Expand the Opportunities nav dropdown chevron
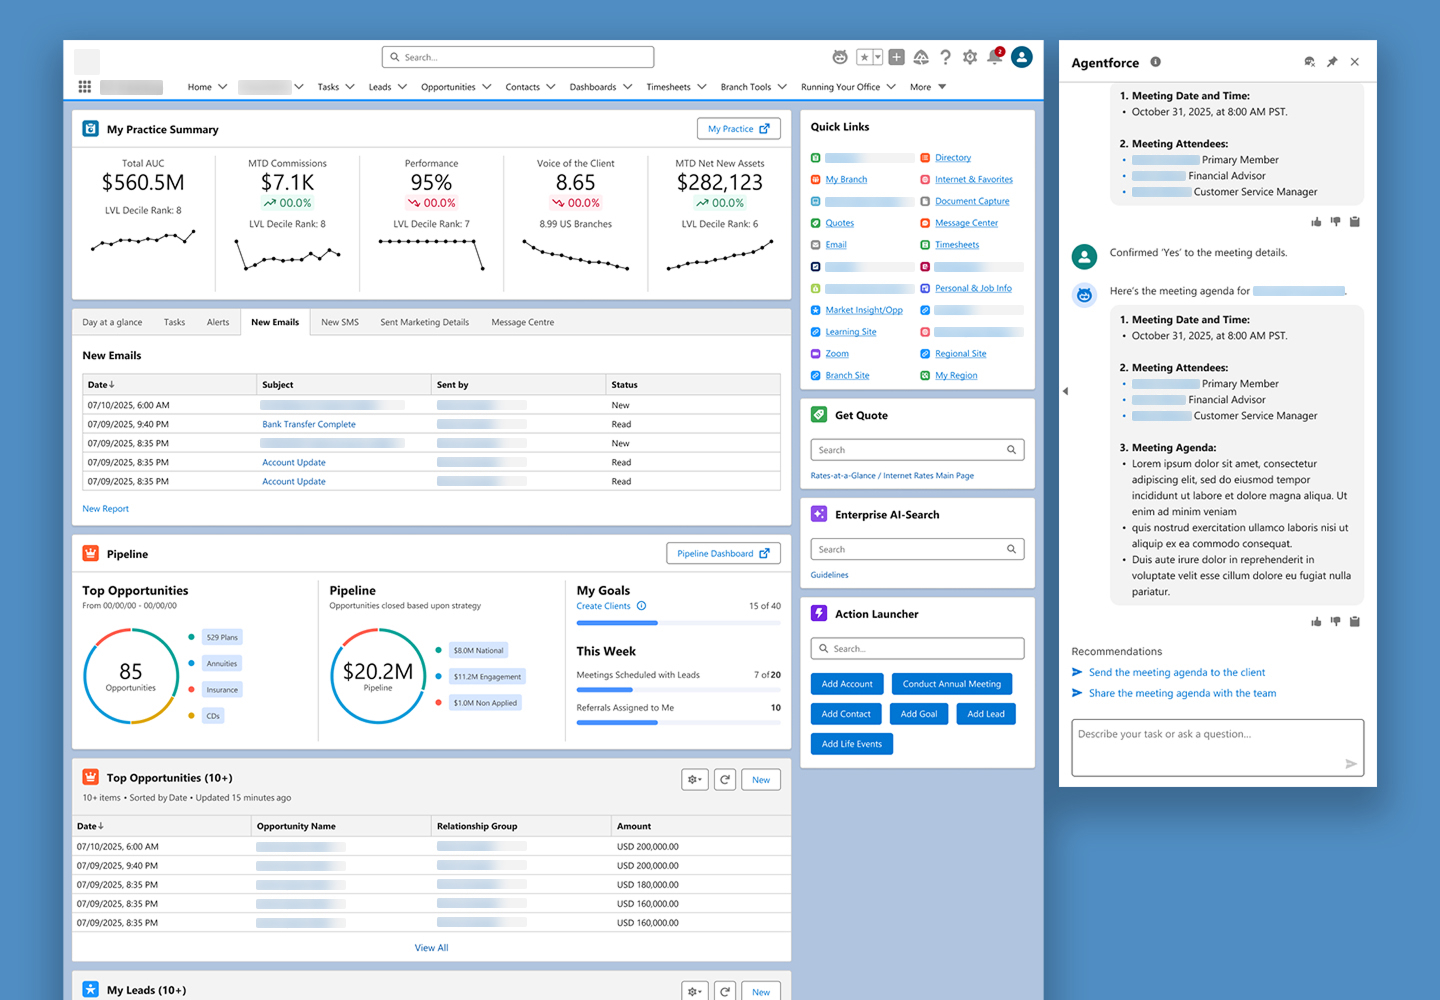Screen dimensions: 1440x1000 click(x=487, y=87)
